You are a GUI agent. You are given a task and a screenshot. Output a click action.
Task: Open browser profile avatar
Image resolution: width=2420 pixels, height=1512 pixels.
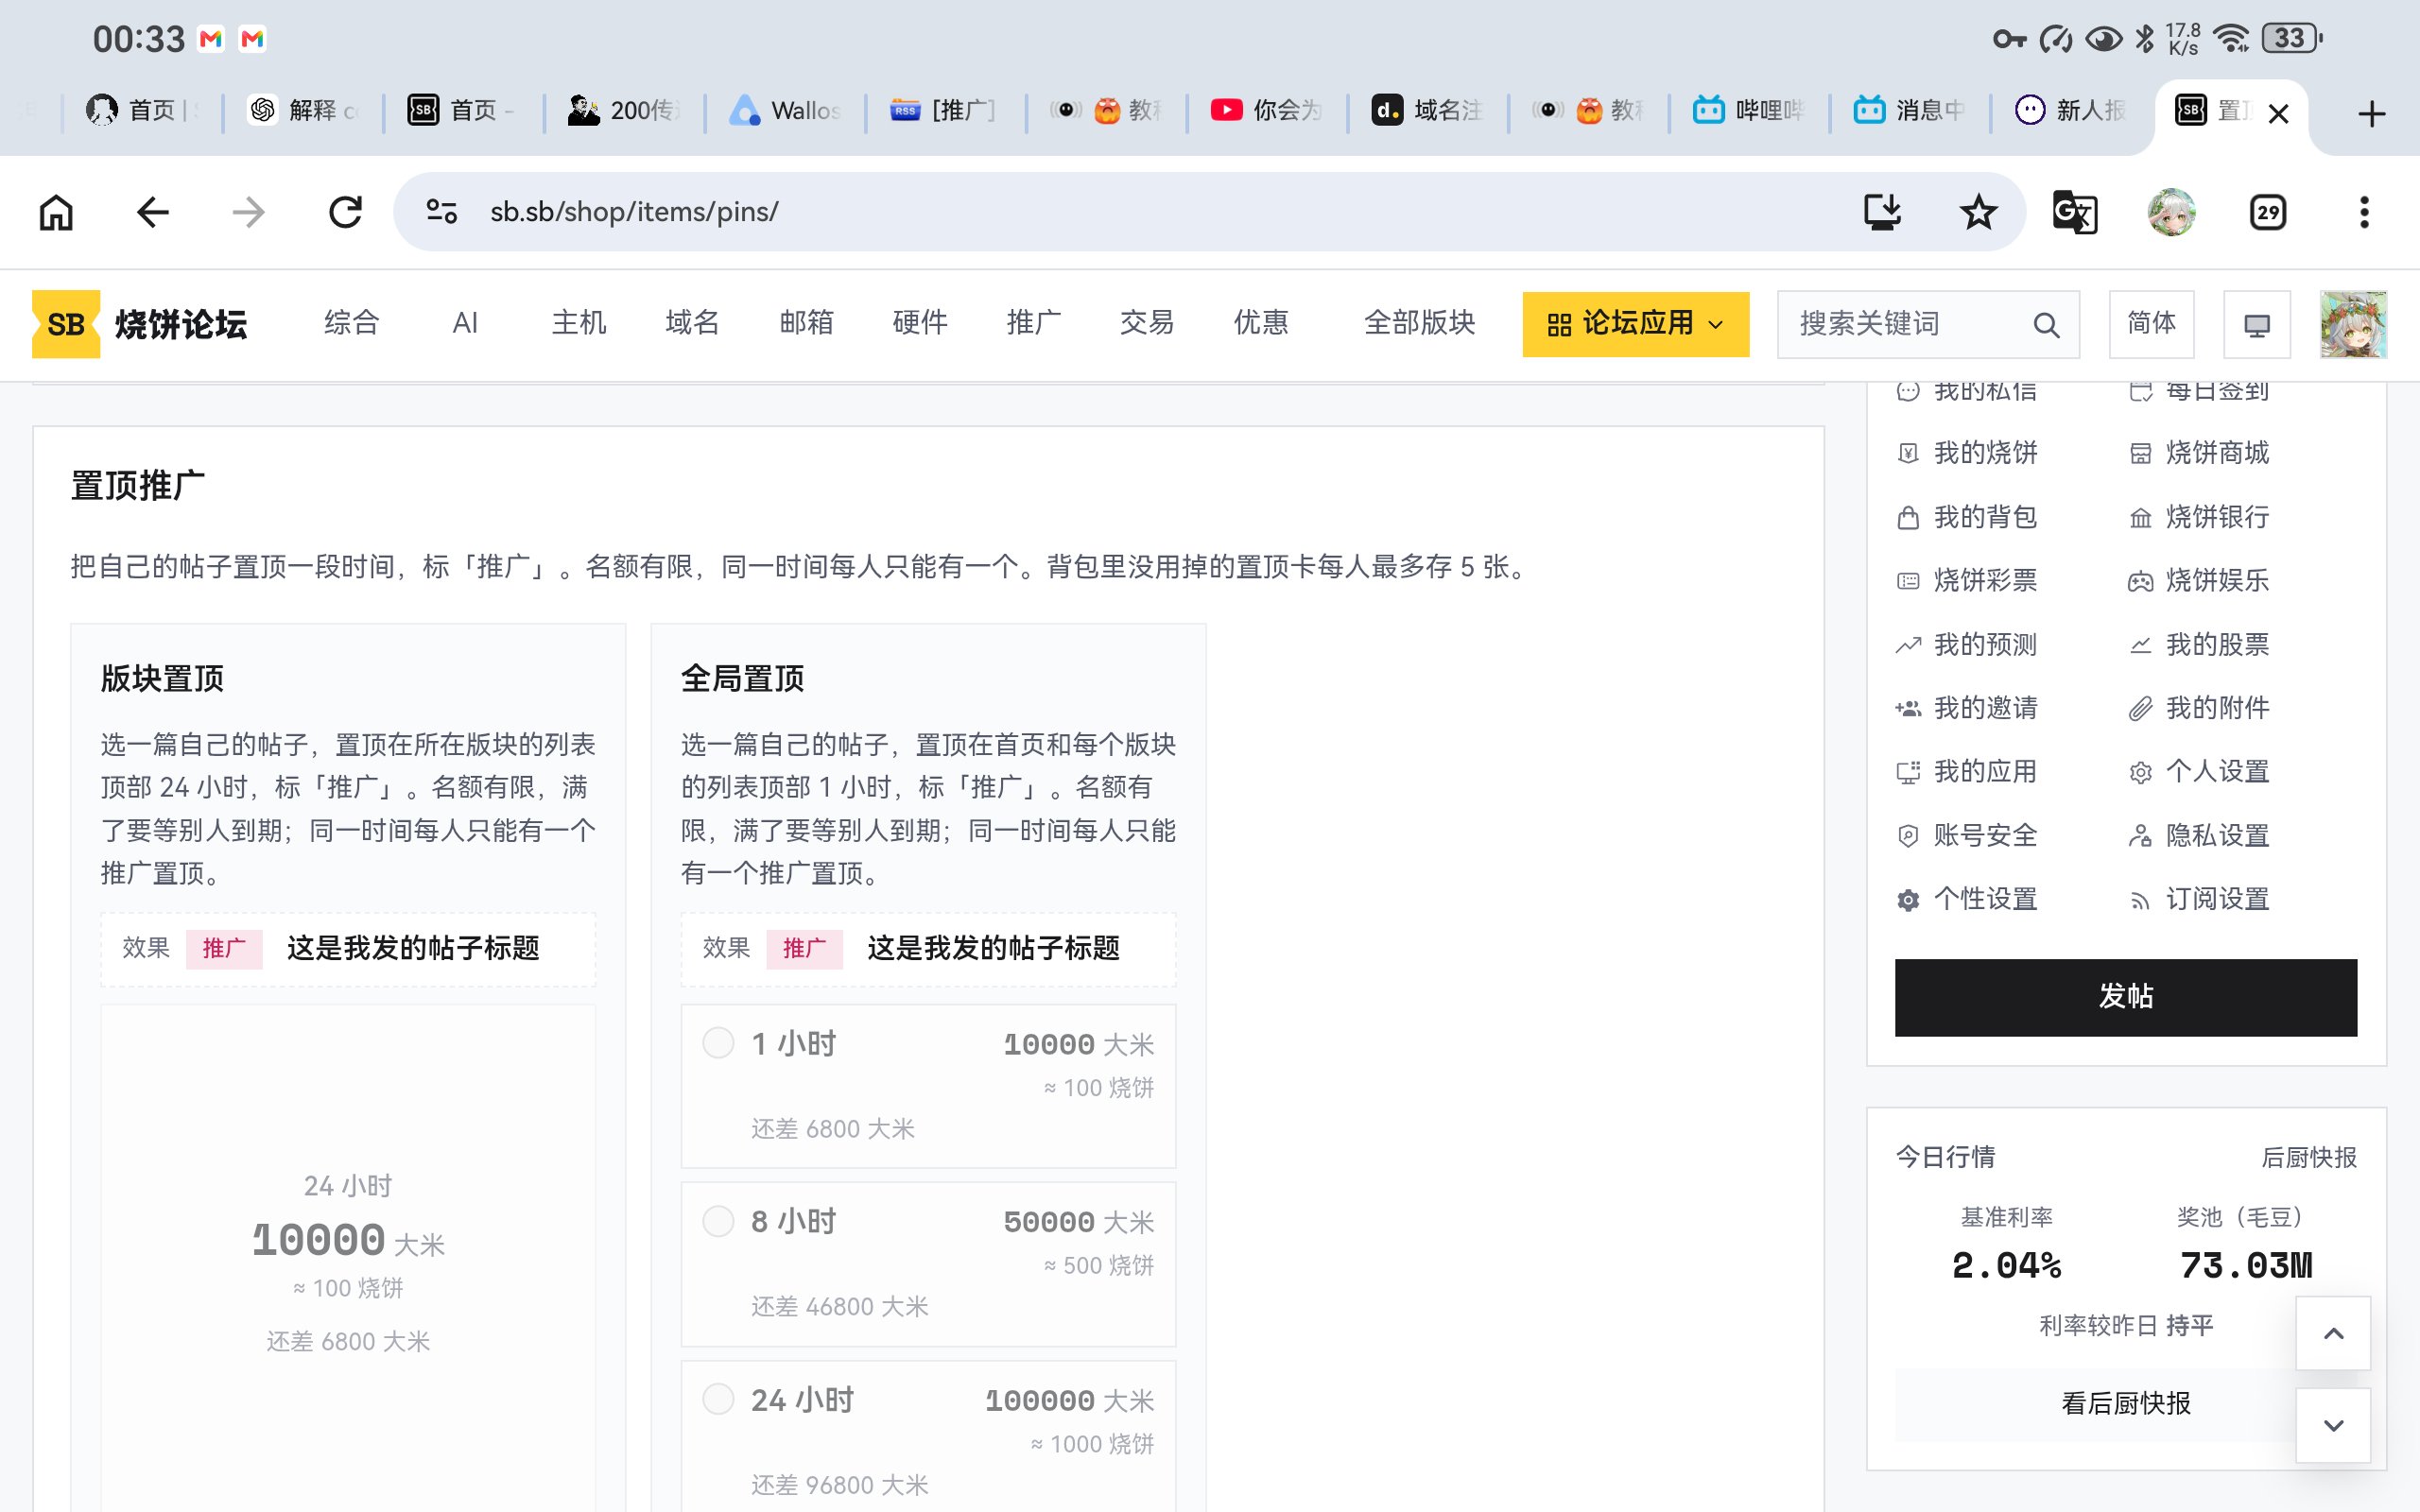[x=2171, y=212]
